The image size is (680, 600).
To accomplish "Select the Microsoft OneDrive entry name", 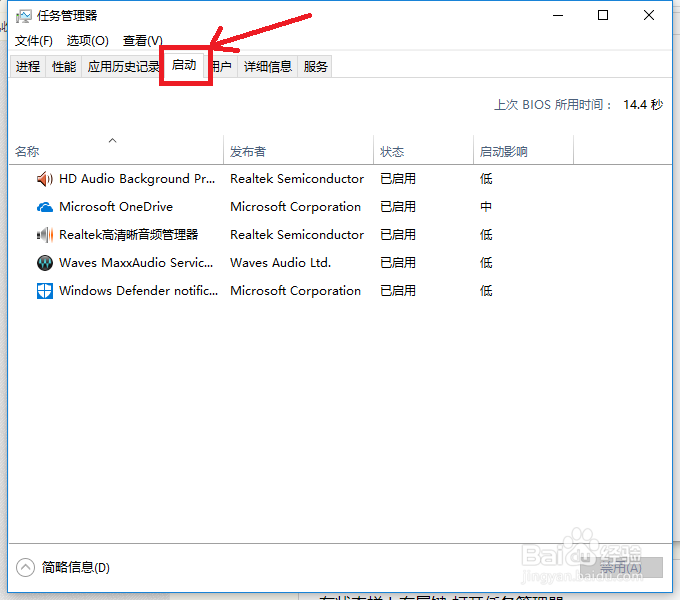I will [x=116, y=207].
